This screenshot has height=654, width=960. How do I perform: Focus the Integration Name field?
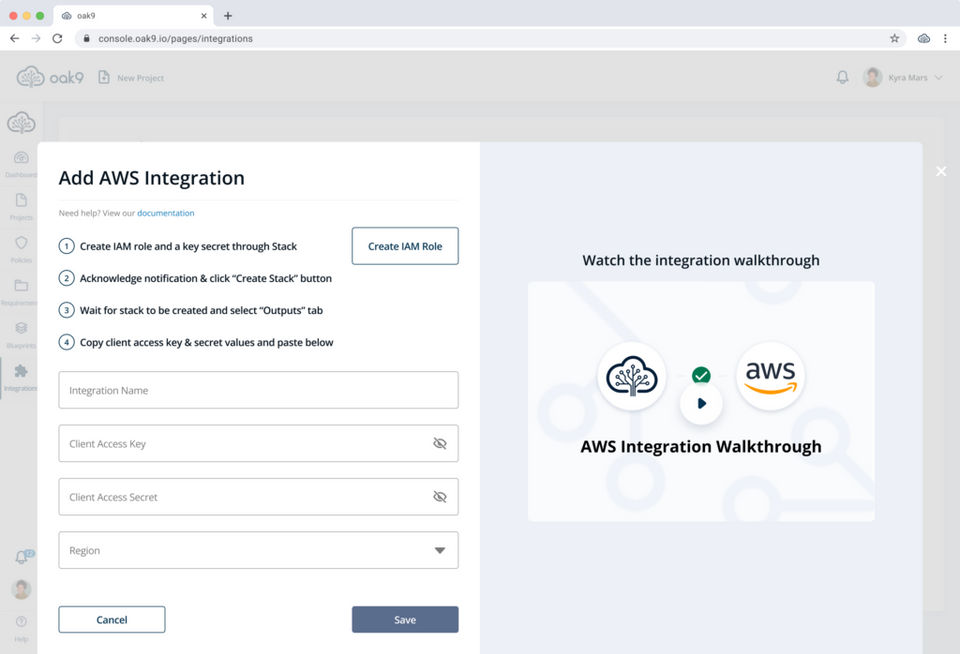coord(258,390)
